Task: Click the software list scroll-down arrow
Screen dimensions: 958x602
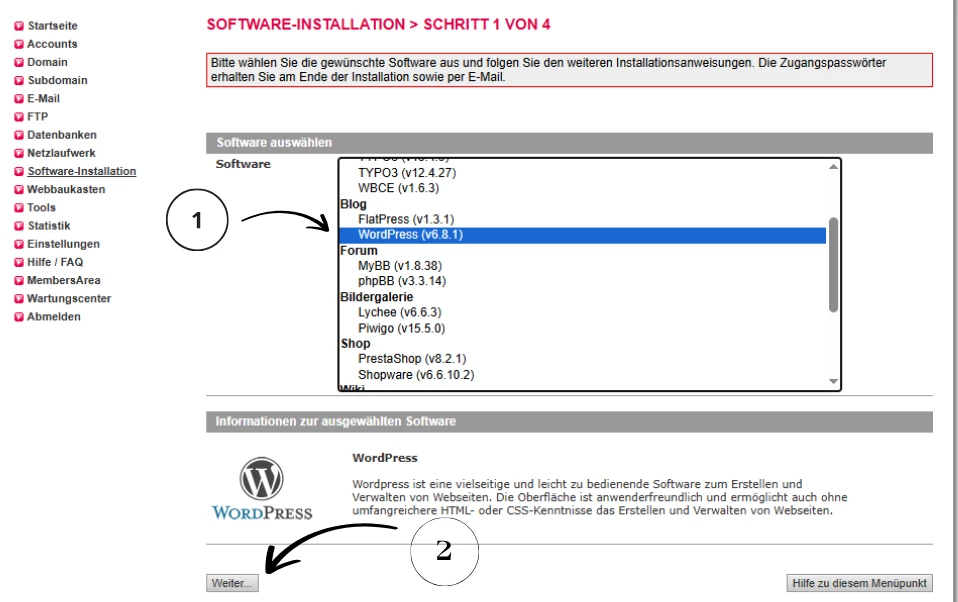Action: [x=833, y=381]
